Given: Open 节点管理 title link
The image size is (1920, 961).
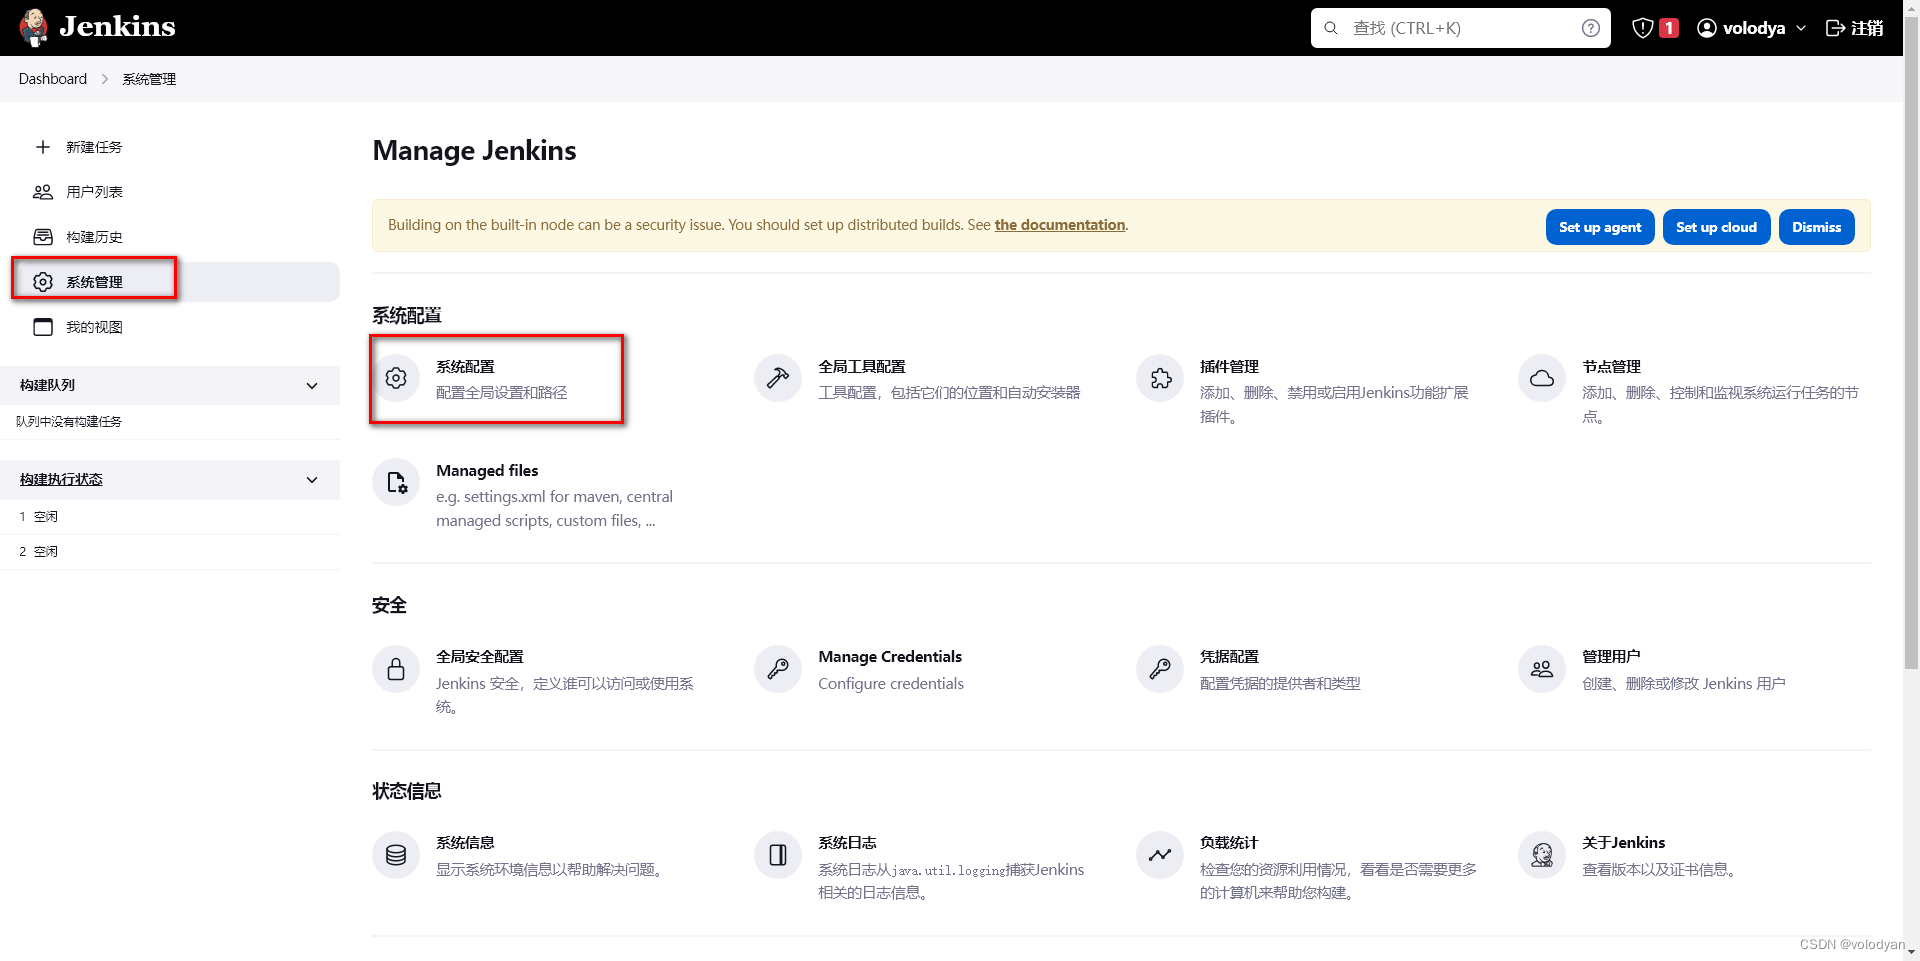Looking at the screenshot, I should (x=1611, y=367).
